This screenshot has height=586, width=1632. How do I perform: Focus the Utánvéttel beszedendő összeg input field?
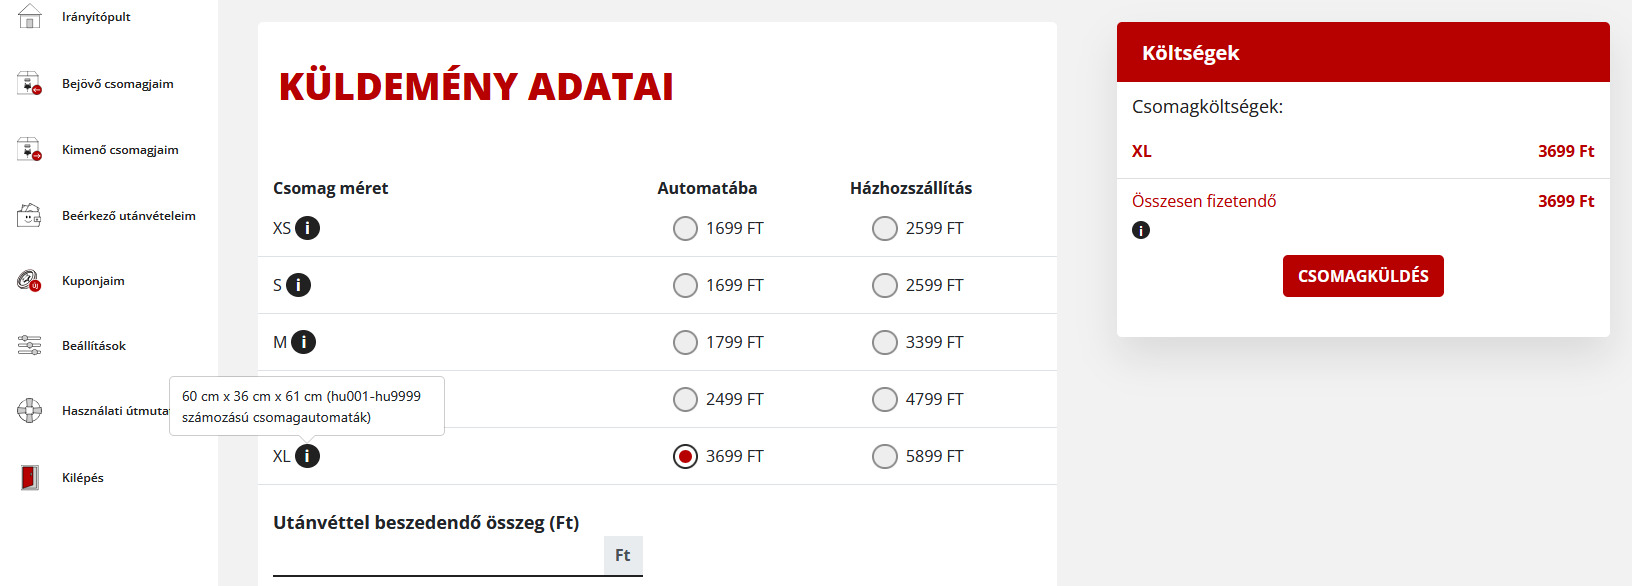438,556
